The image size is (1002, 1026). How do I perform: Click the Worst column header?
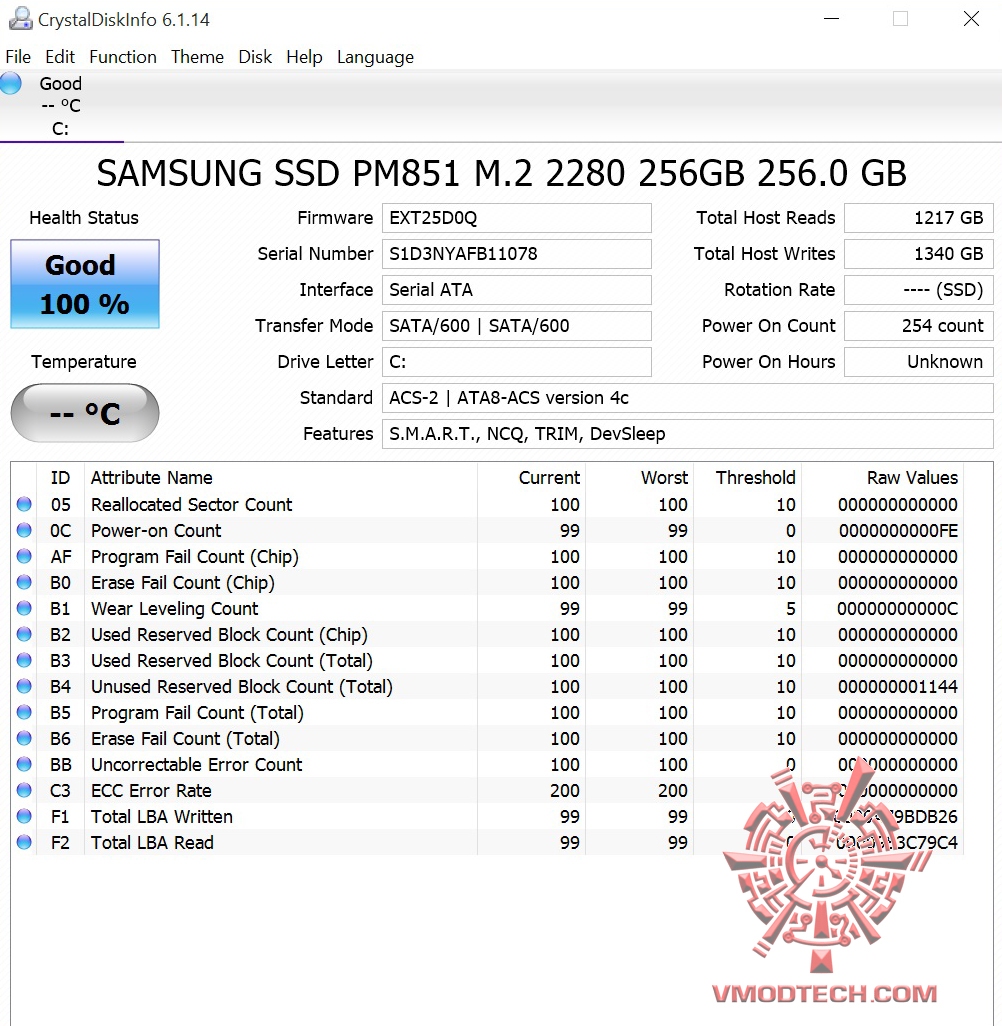point(639,478)
